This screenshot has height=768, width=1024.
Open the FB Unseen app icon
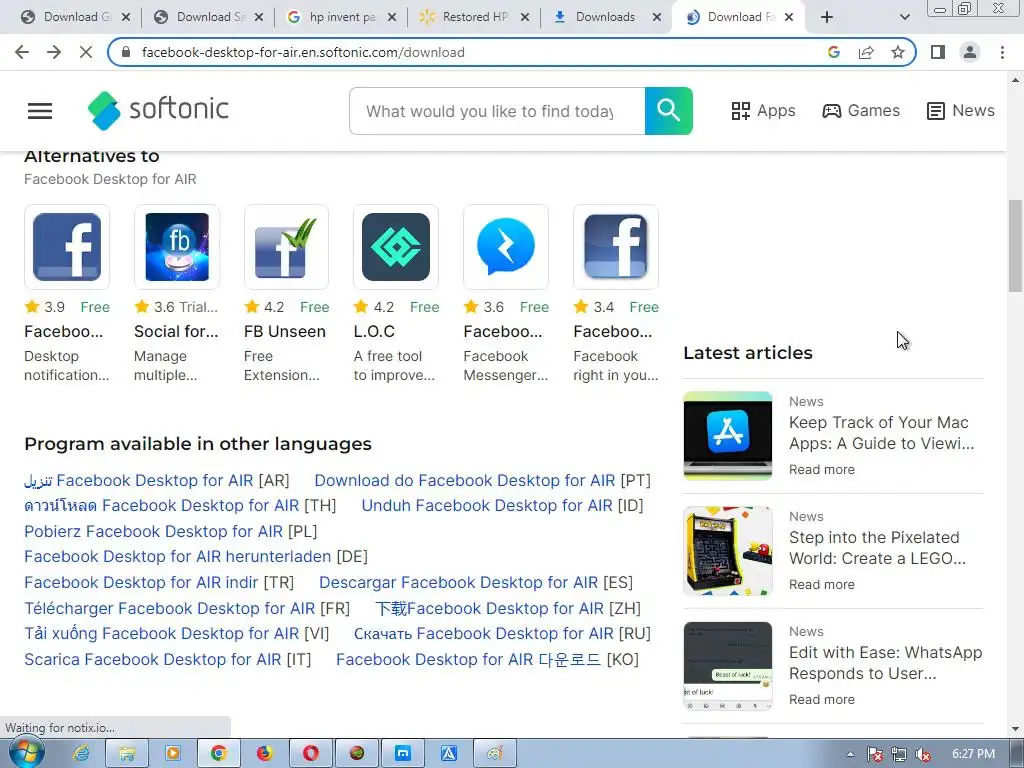point(286,247)
